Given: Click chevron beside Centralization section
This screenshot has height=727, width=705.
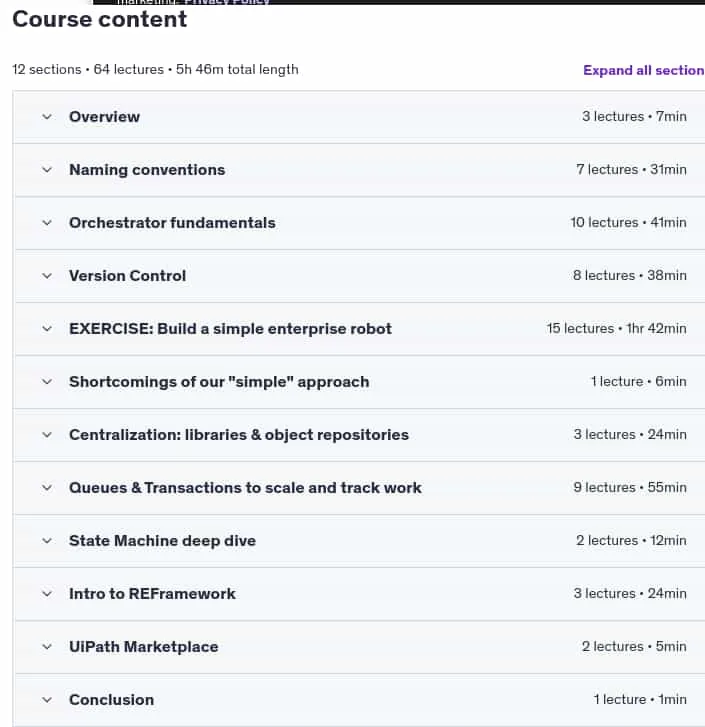Looking at the screenshot, I should click(x=47, y=435).
